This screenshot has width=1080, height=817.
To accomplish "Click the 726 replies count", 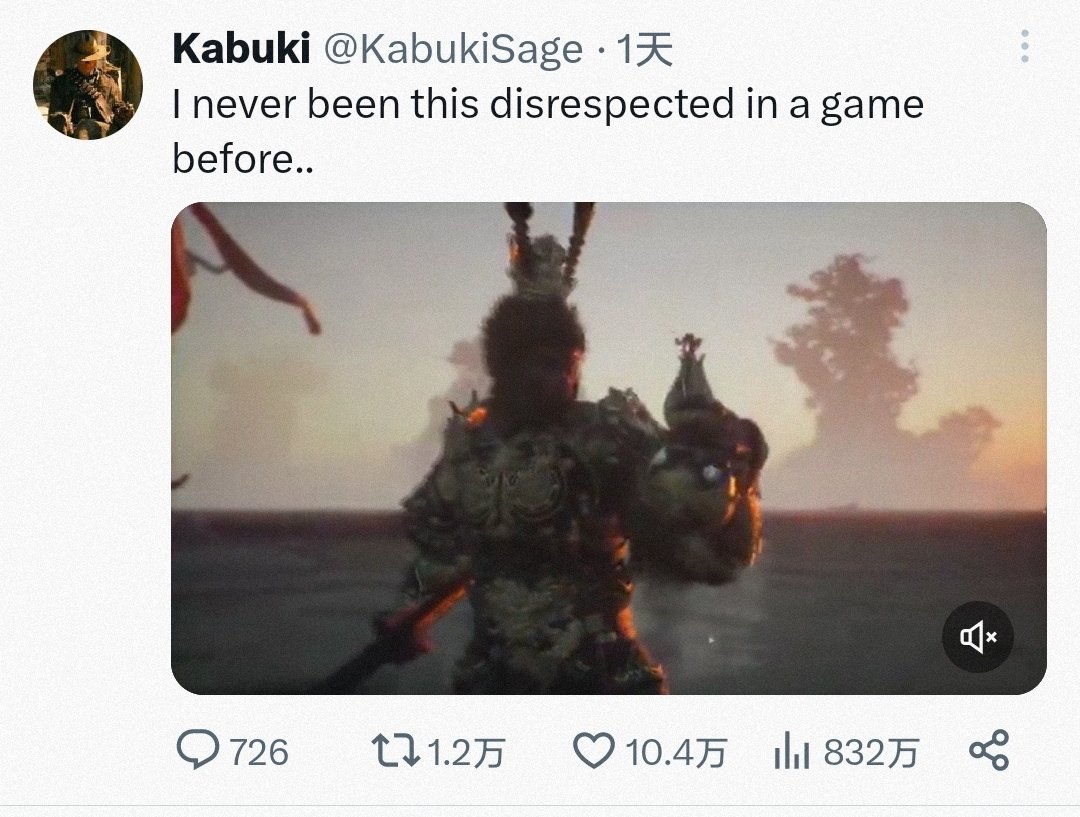I will click(x=258, y=752).
